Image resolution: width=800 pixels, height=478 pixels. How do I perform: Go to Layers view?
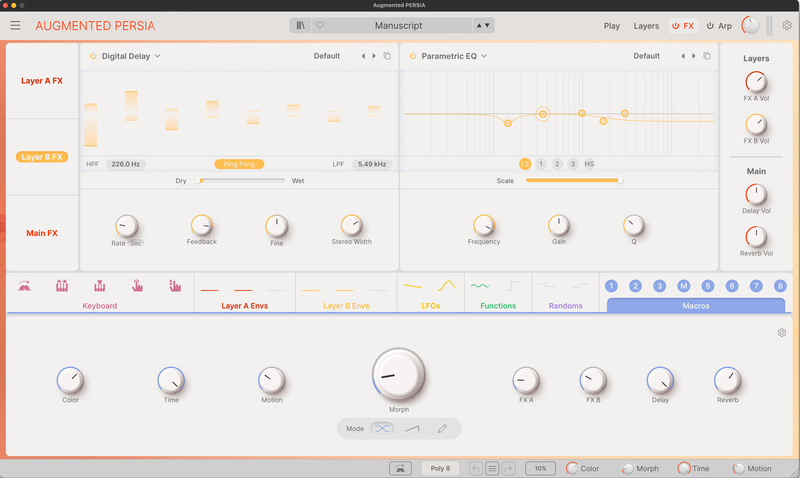(x=646, y=26)
